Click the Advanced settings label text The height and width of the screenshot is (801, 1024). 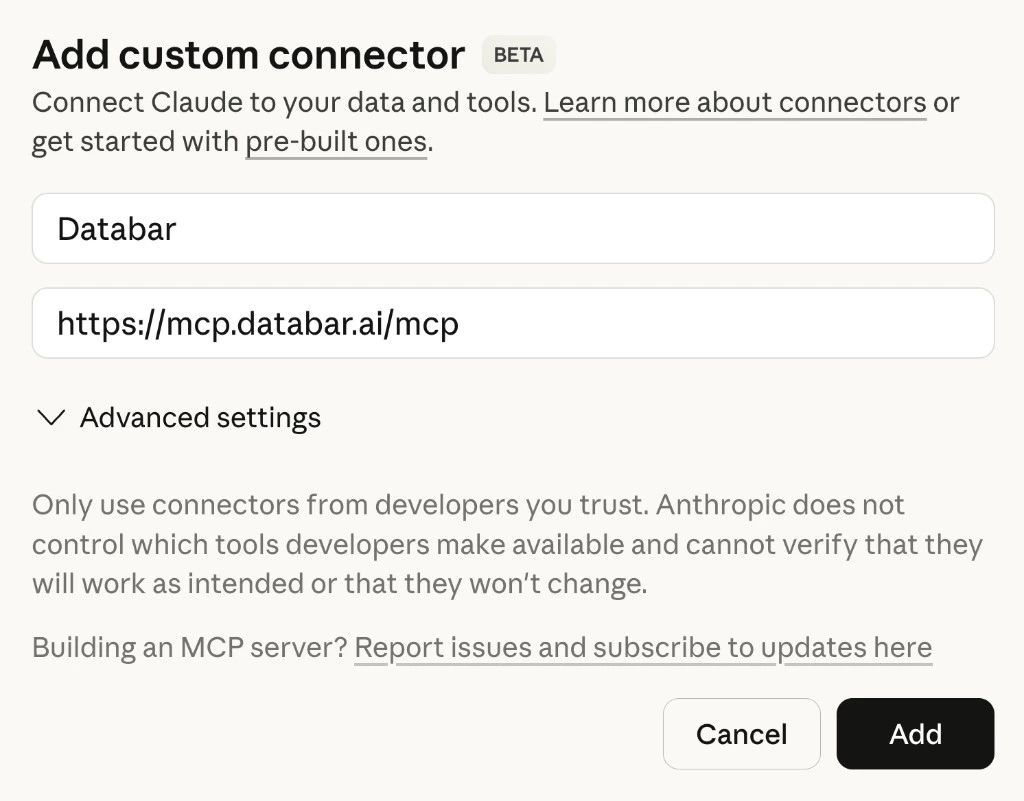point(199,417)
